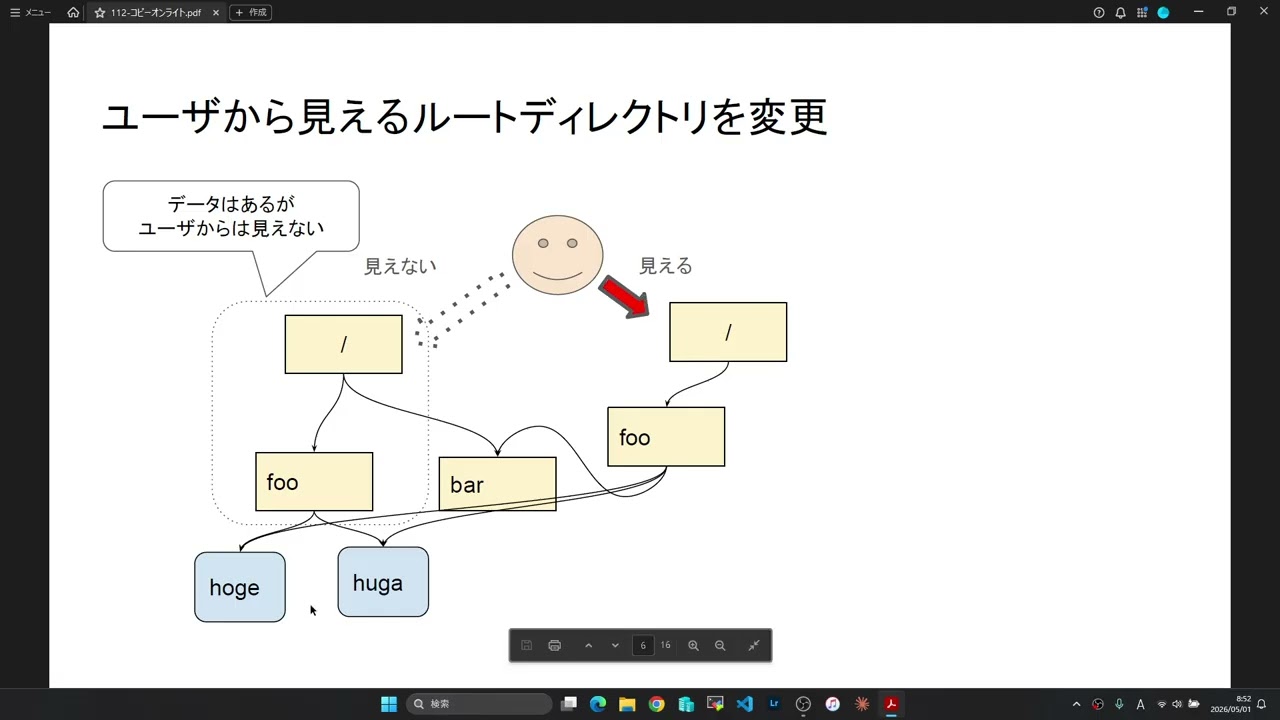
Task: Launch Microsoft Edge from taskbar
Action: coord(598,704)
